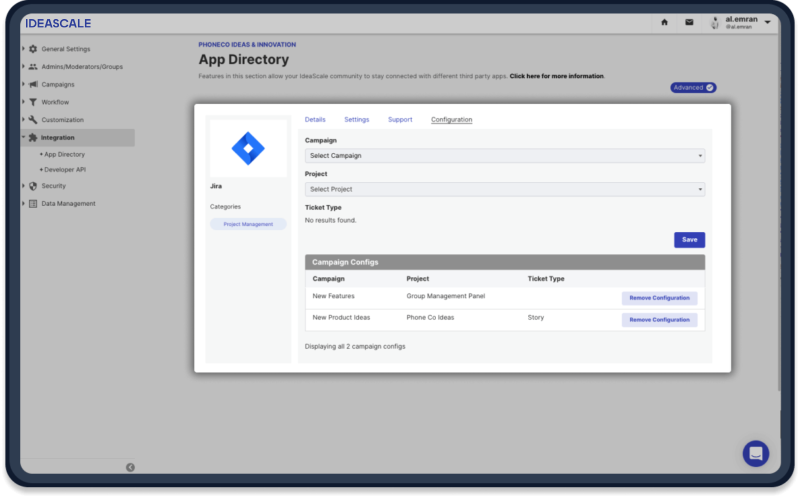Click the General Settings gear icon

33,49
